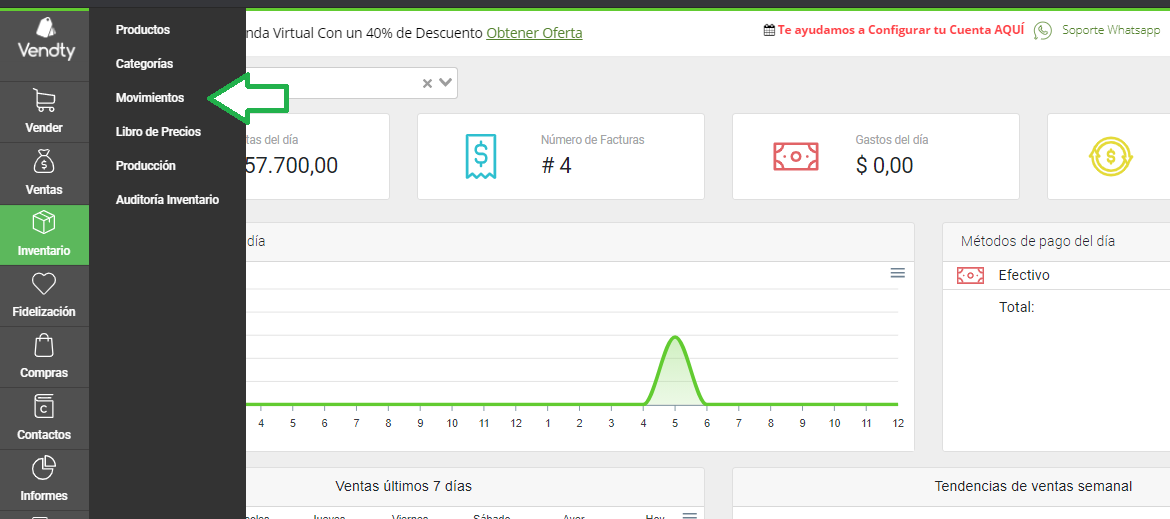Open the Contactos address book icon
The height and width of the screenshot is (519, 1170).
44,407
